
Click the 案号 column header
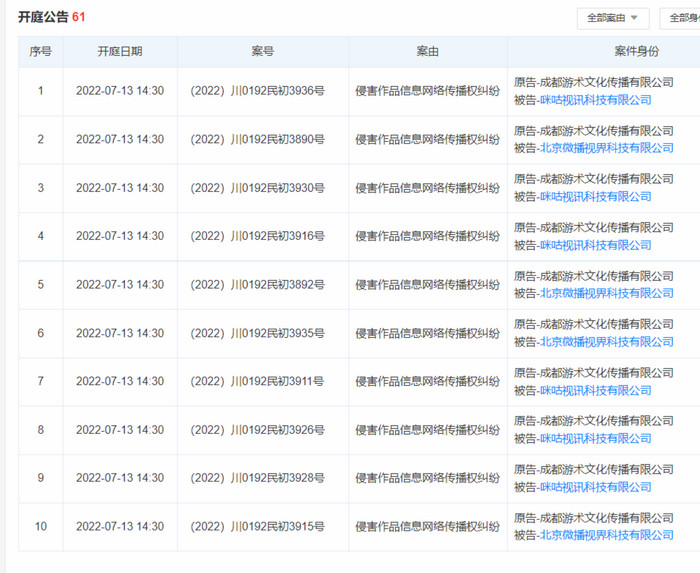263,52
